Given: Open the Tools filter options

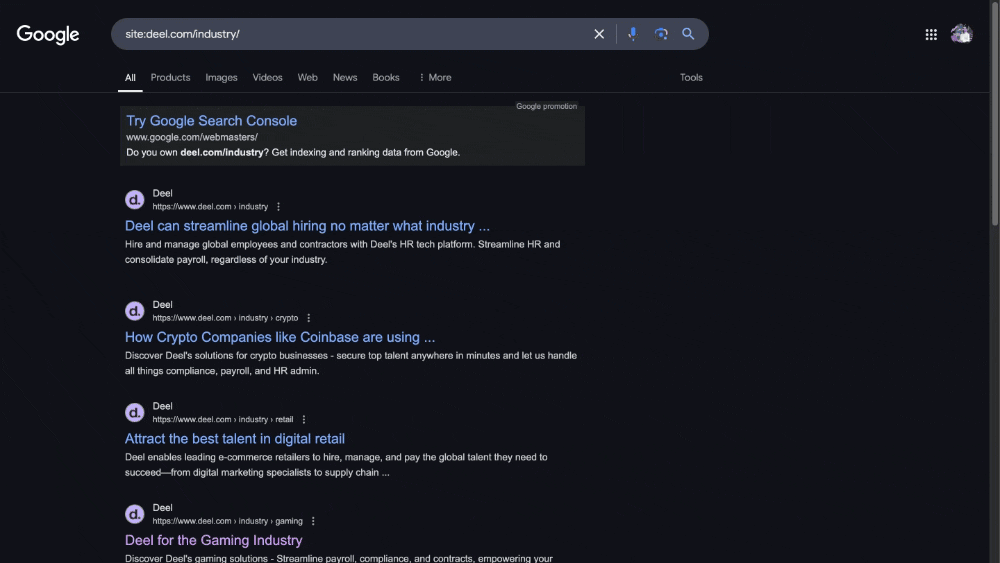Looking at the screenshot, I should click(691, 78).
